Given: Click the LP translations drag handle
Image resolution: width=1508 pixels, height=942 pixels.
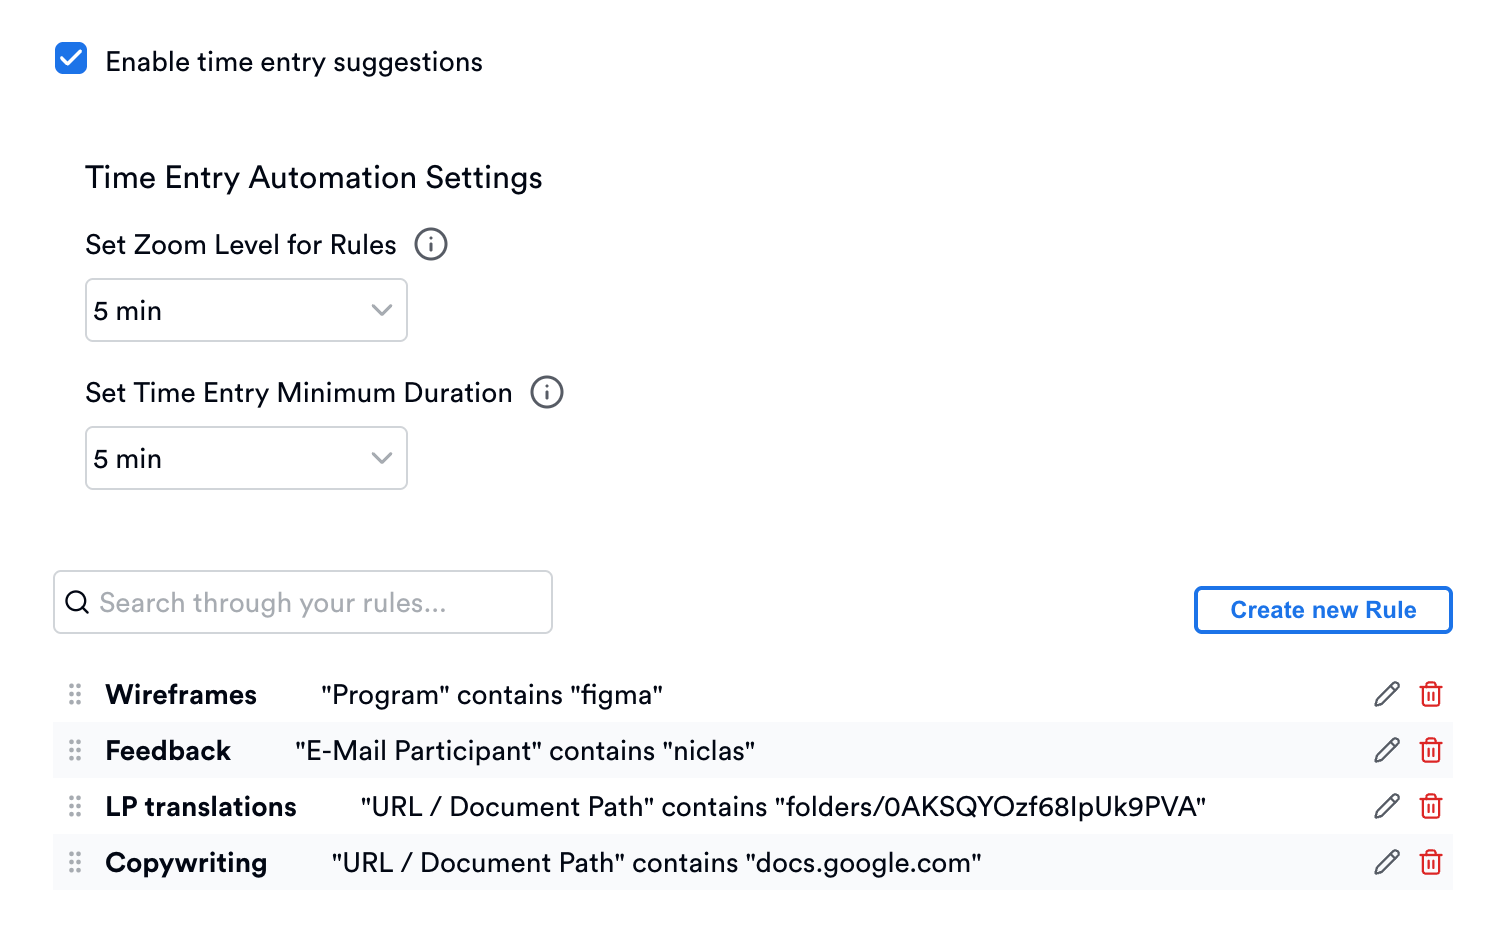Looking at the screenshot, I should 74,806.
